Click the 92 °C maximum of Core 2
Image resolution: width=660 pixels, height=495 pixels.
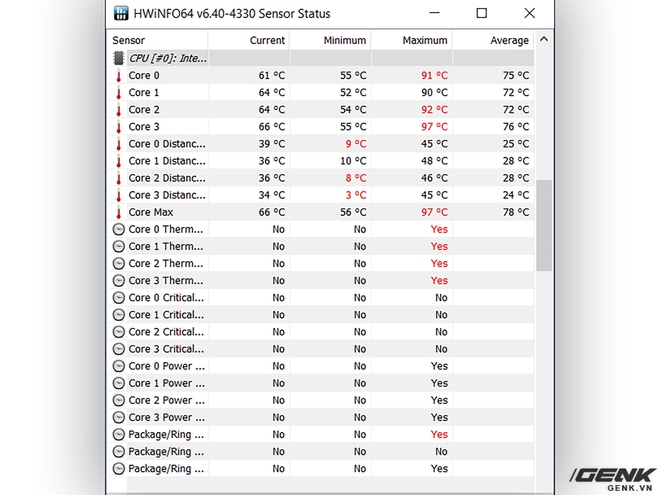[434, 110]
